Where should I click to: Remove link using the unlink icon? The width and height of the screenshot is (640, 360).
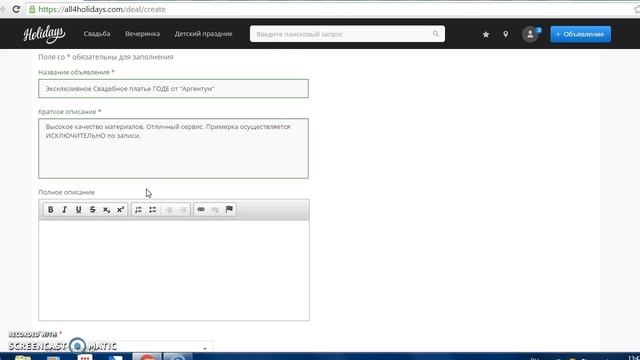pyautogui.click(x=215, y=209)
